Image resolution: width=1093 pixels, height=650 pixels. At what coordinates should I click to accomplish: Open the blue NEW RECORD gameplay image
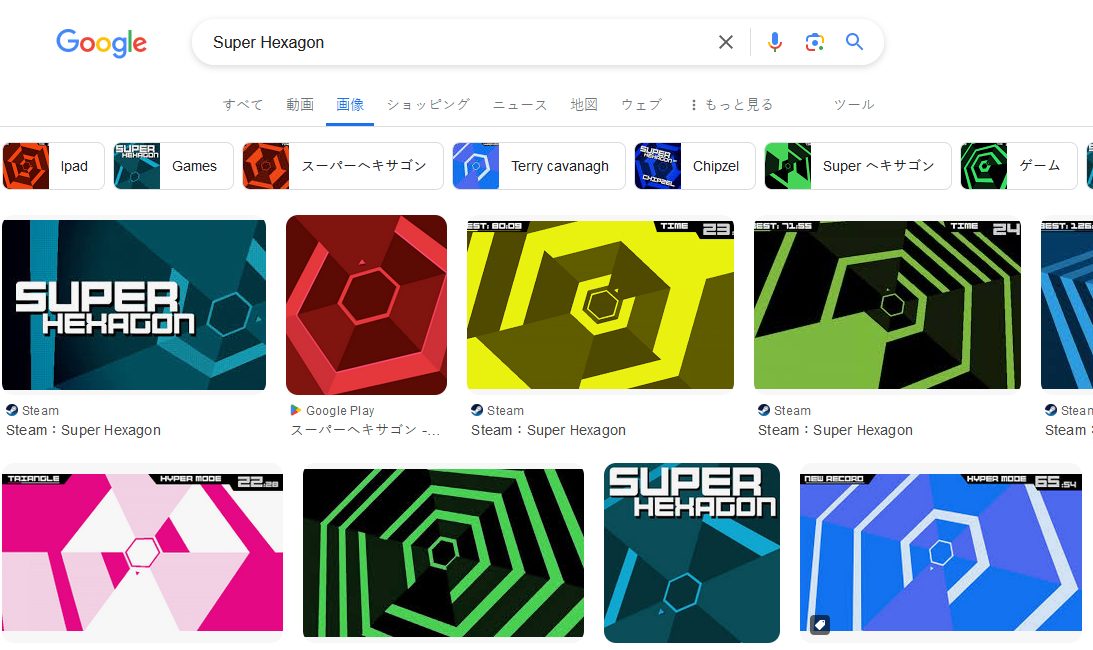[941, 552]
